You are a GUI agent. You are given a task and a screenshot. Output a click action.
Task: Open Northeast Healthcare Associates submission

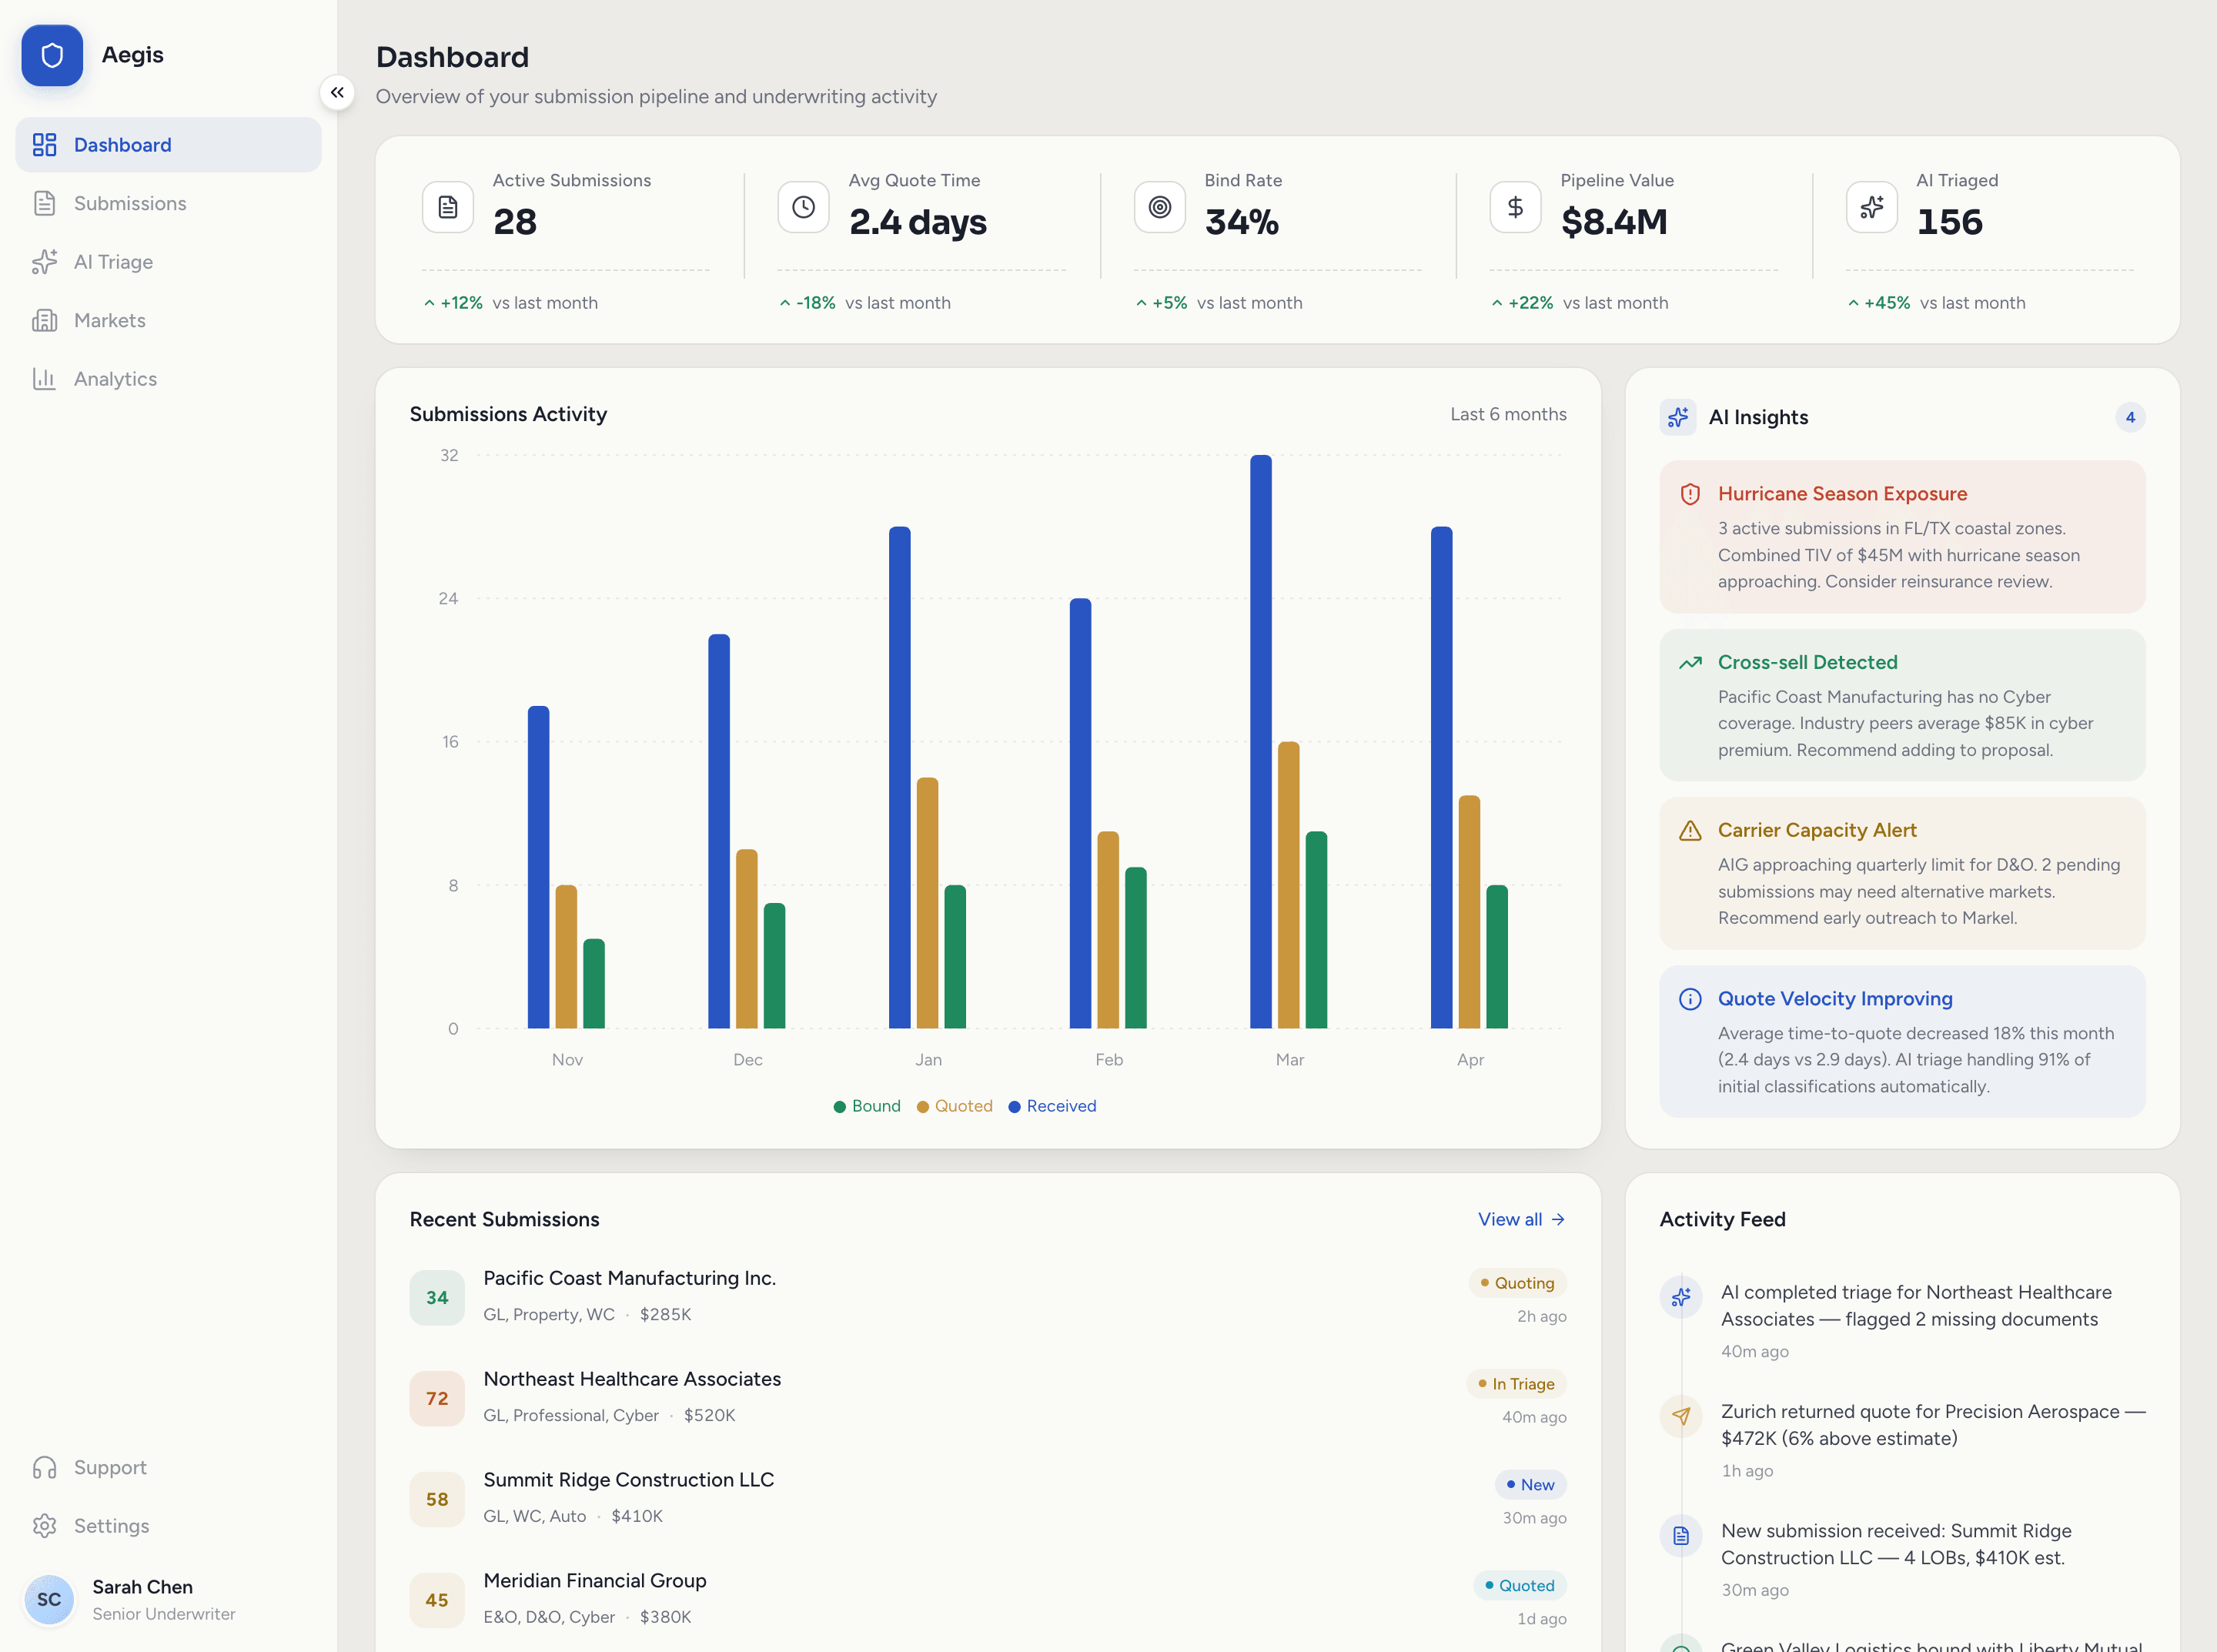click(632, 1379)
